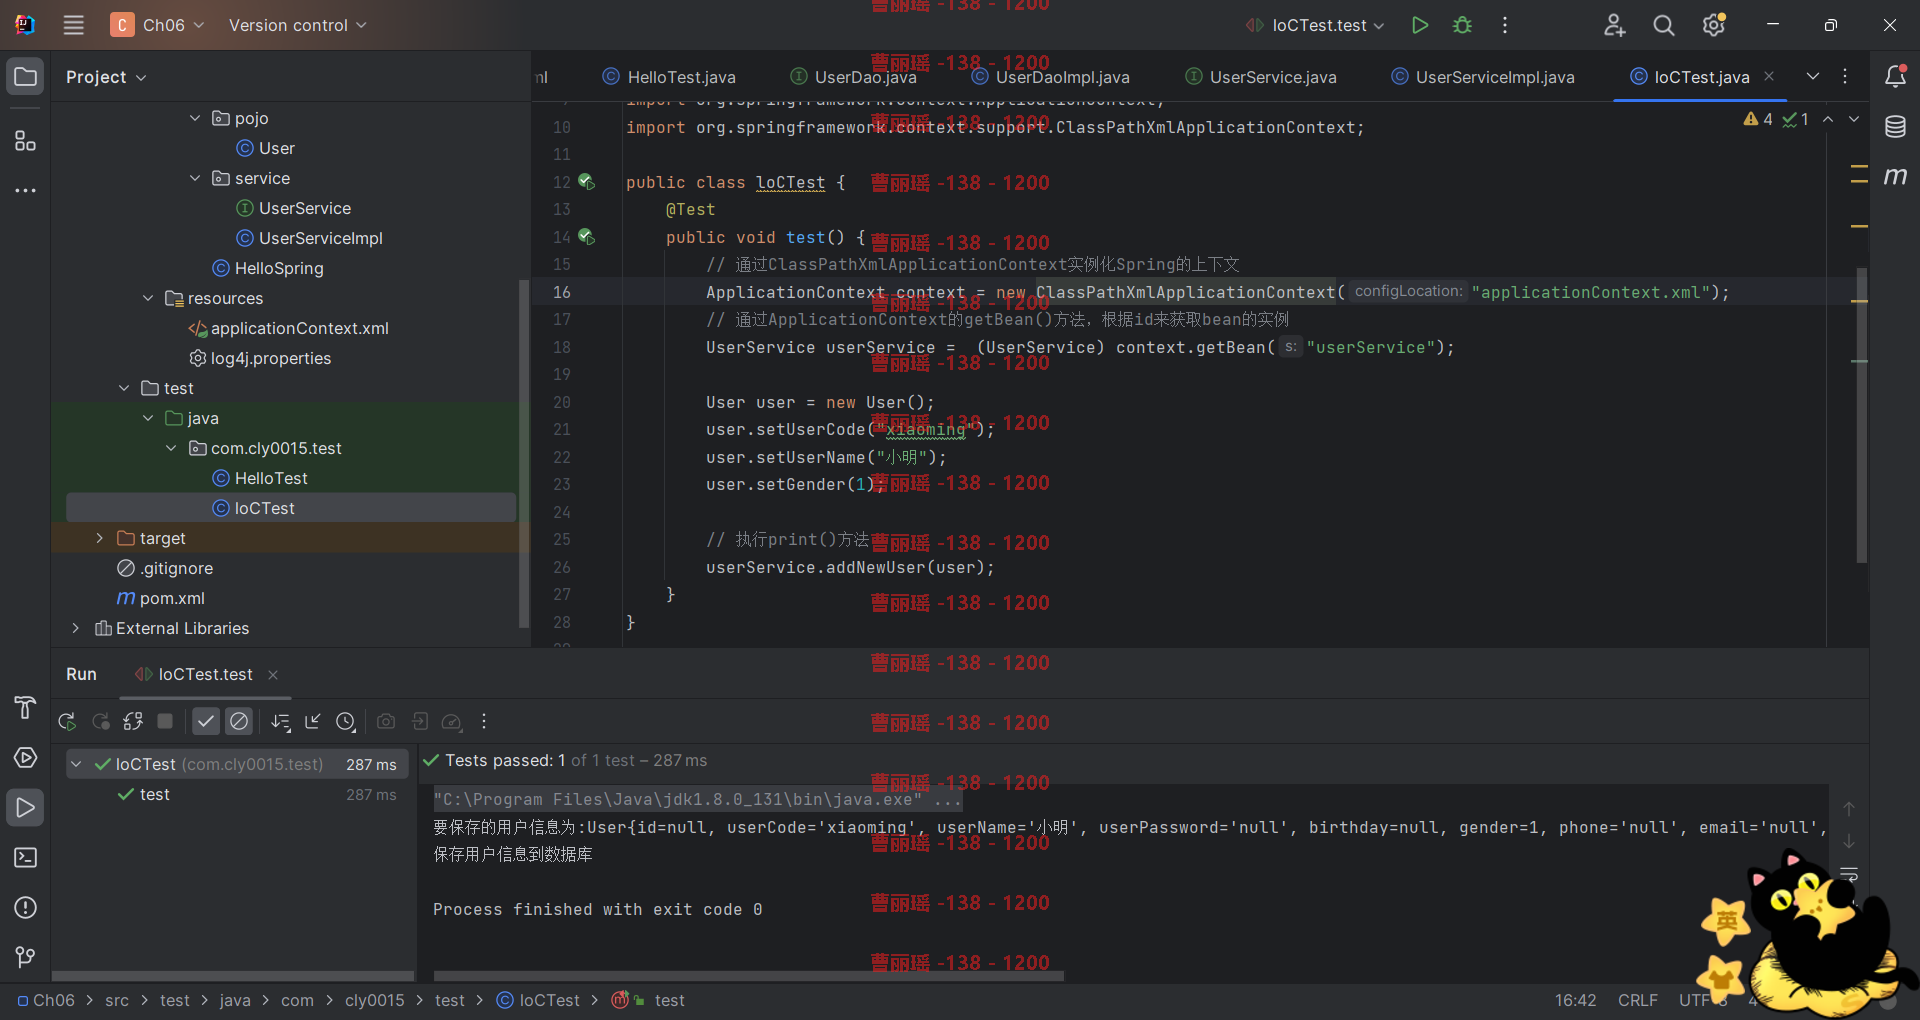Screen dimensions: 1920x1020
Task: Open the Problems tool window
Action: click(x=25, y=907)
